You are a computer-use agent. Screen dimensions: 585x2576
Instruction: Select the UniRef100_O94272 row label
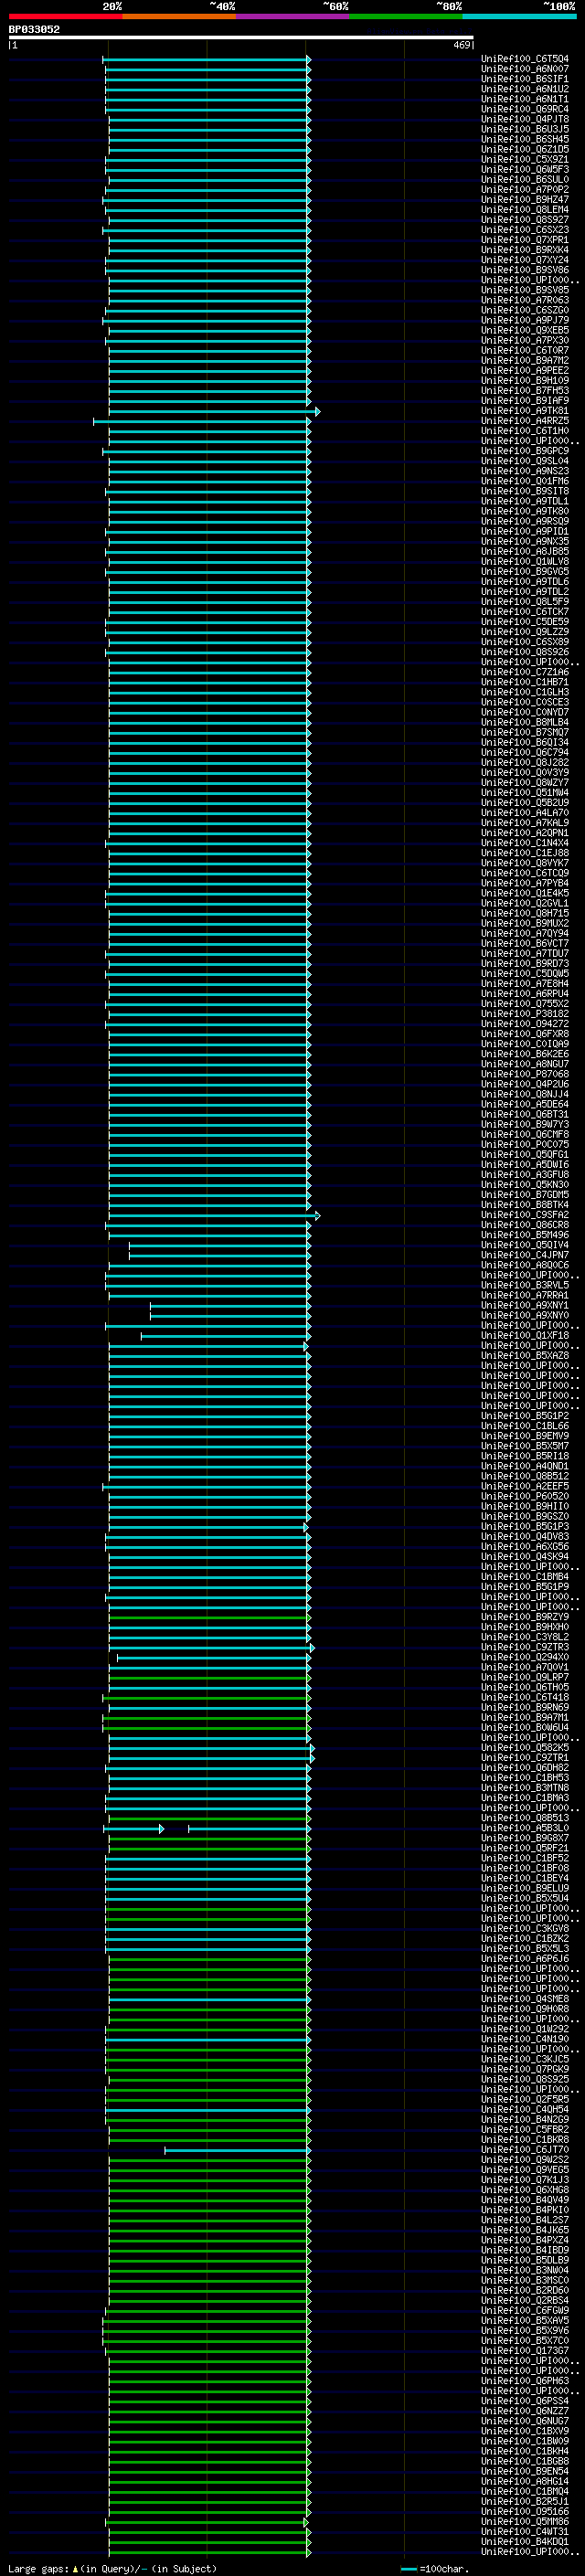pos(525,1024)
